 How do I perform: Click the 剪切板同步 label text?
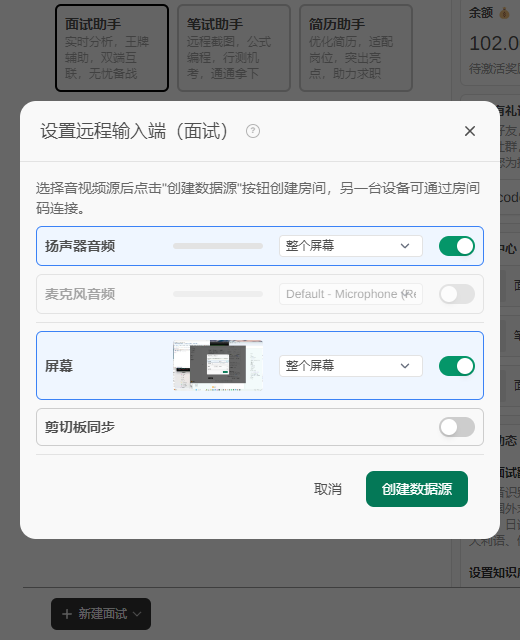pos(80,427)
